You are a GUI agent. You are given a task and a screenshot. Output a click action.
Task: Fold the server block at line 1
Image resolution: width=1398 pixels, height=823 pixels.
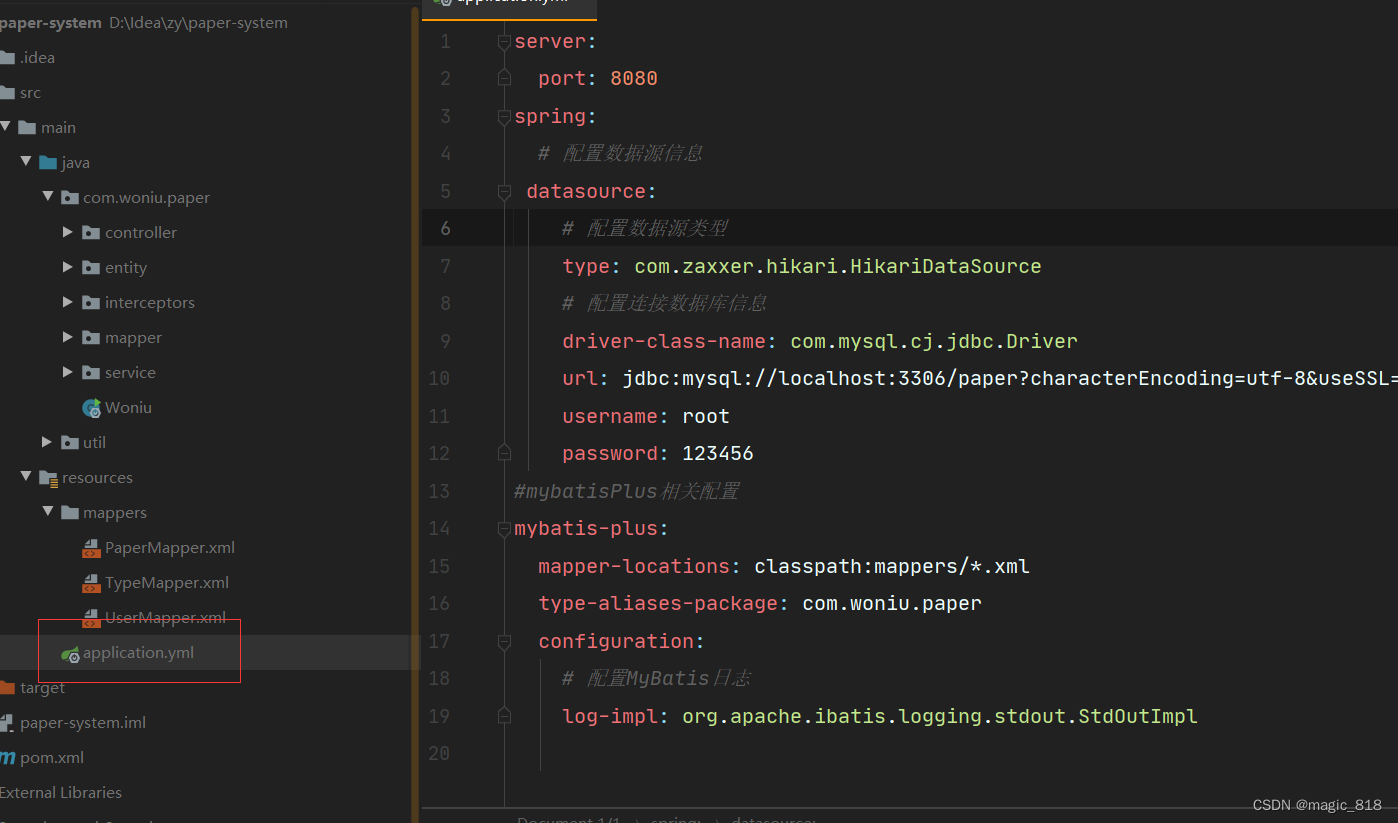(504, 41)
